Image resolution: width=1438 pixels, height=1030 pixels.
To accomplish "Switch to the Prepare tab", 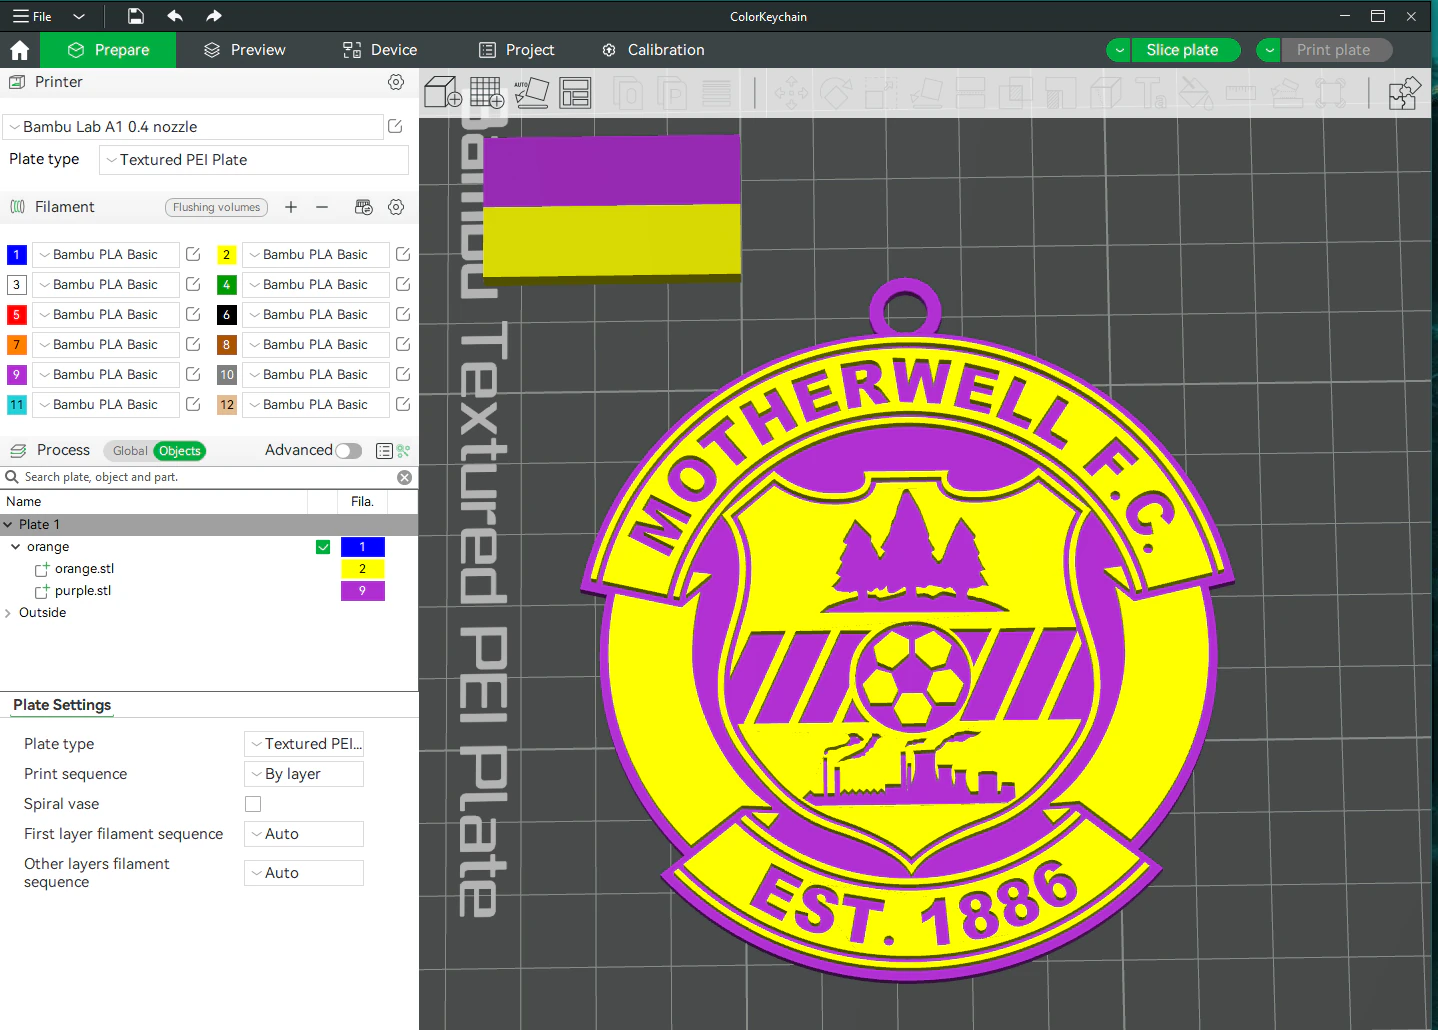I will pos(108,50).
